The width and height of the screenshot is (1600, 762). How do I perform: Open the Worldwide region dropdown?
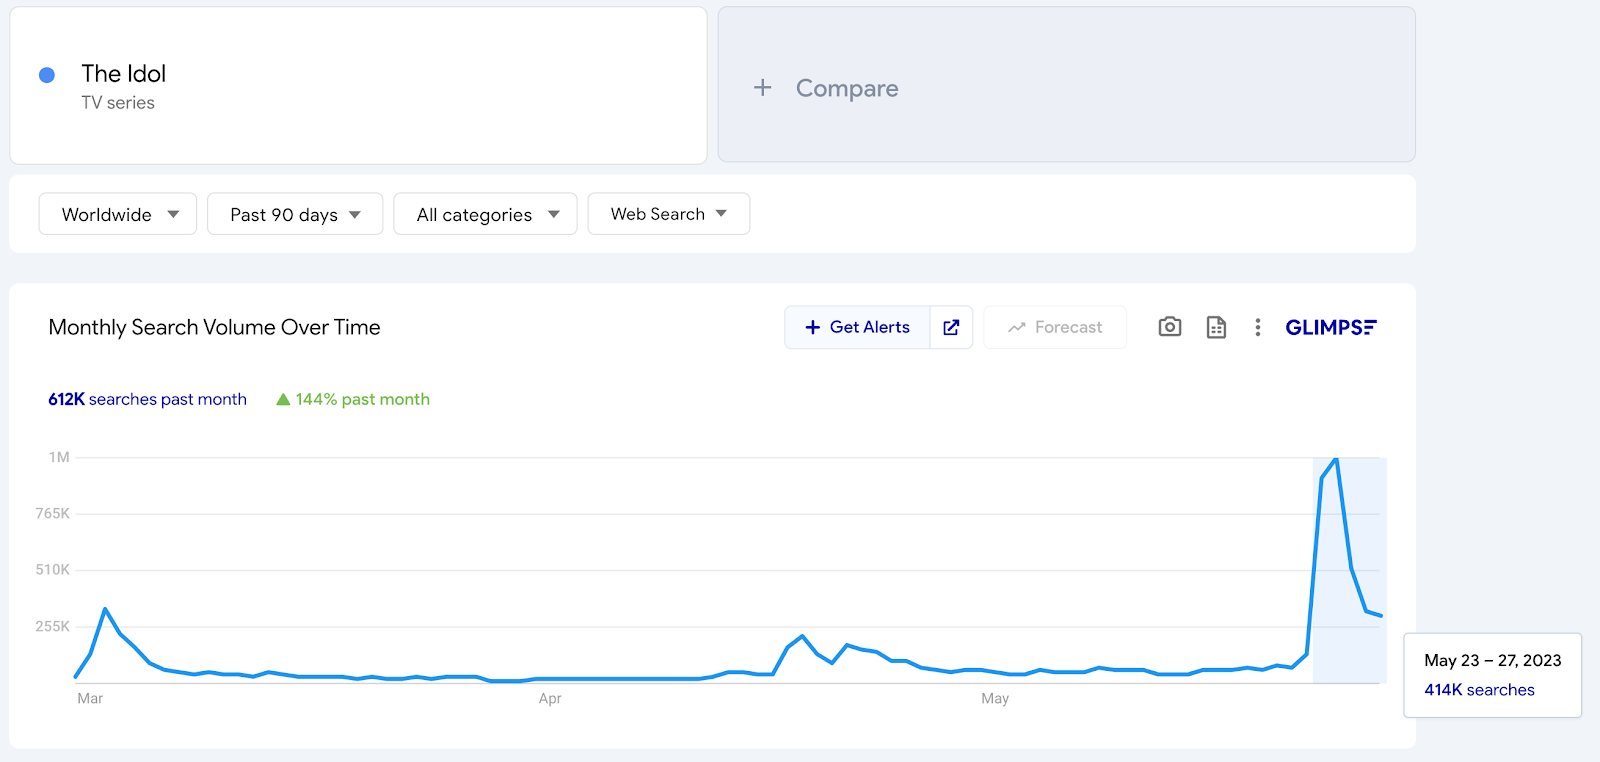pyautogui.click(x=118, y=214)
